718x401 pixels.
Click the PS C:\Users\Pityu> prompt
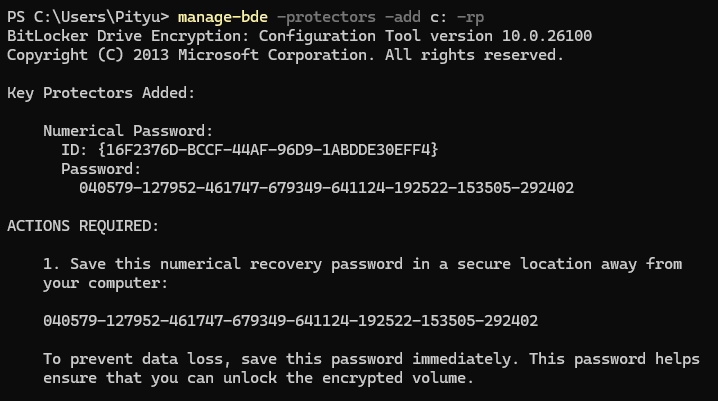pyautogui.click(x=88, y=17)
